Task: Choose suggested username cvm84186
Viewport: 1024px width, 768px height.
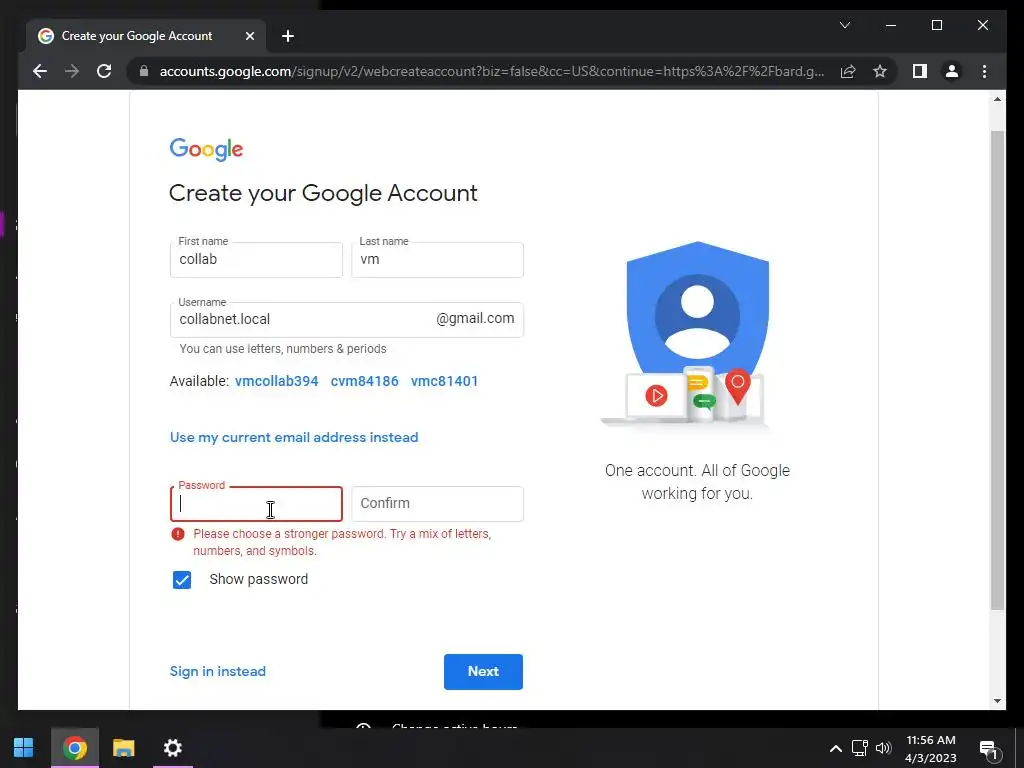Action: 364,381
